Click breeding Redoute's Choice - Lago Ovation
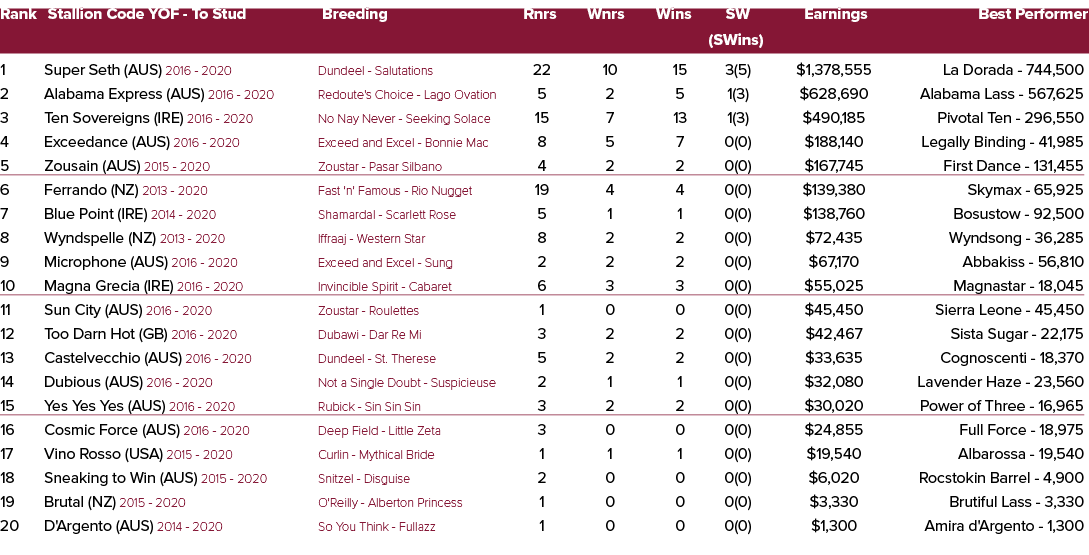1089x555 pixels. coord(407,95)
